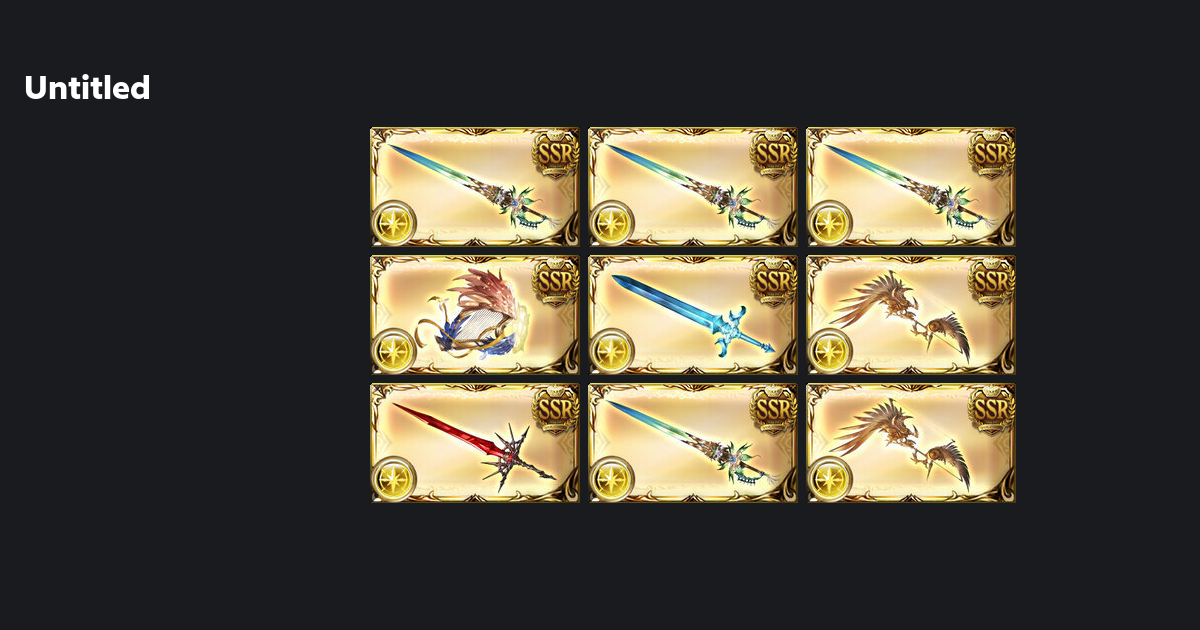The width and height of the screenshot is (1200, 630).
Task: Select the third teal sword in top row
Action: (911, 187)
